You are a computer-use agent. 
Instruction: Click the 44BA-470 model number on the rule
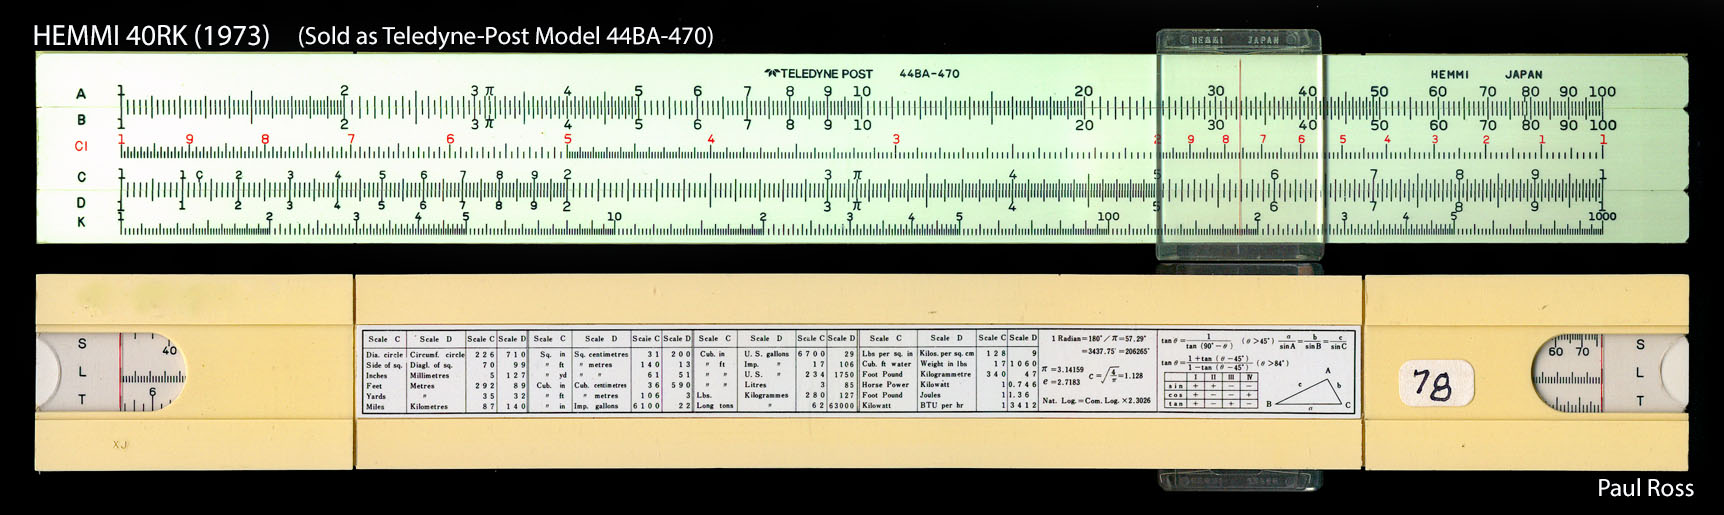click(x=929, y=74)
